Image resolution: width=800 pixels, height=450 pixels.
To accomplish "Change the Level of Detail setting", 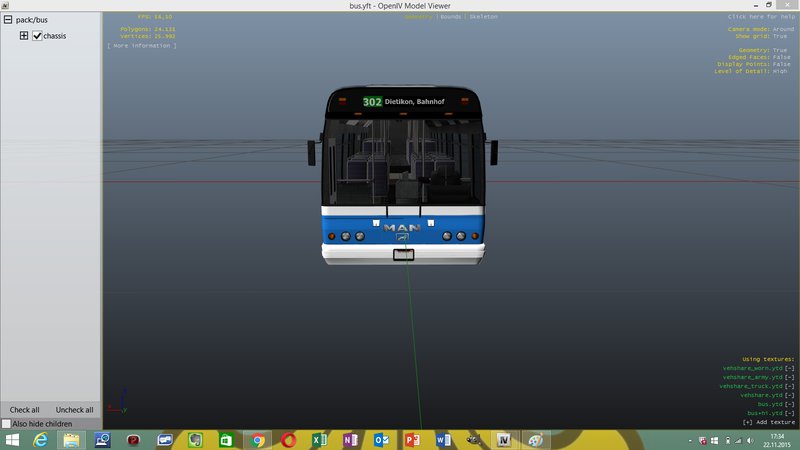I will (x=751, y=71).
